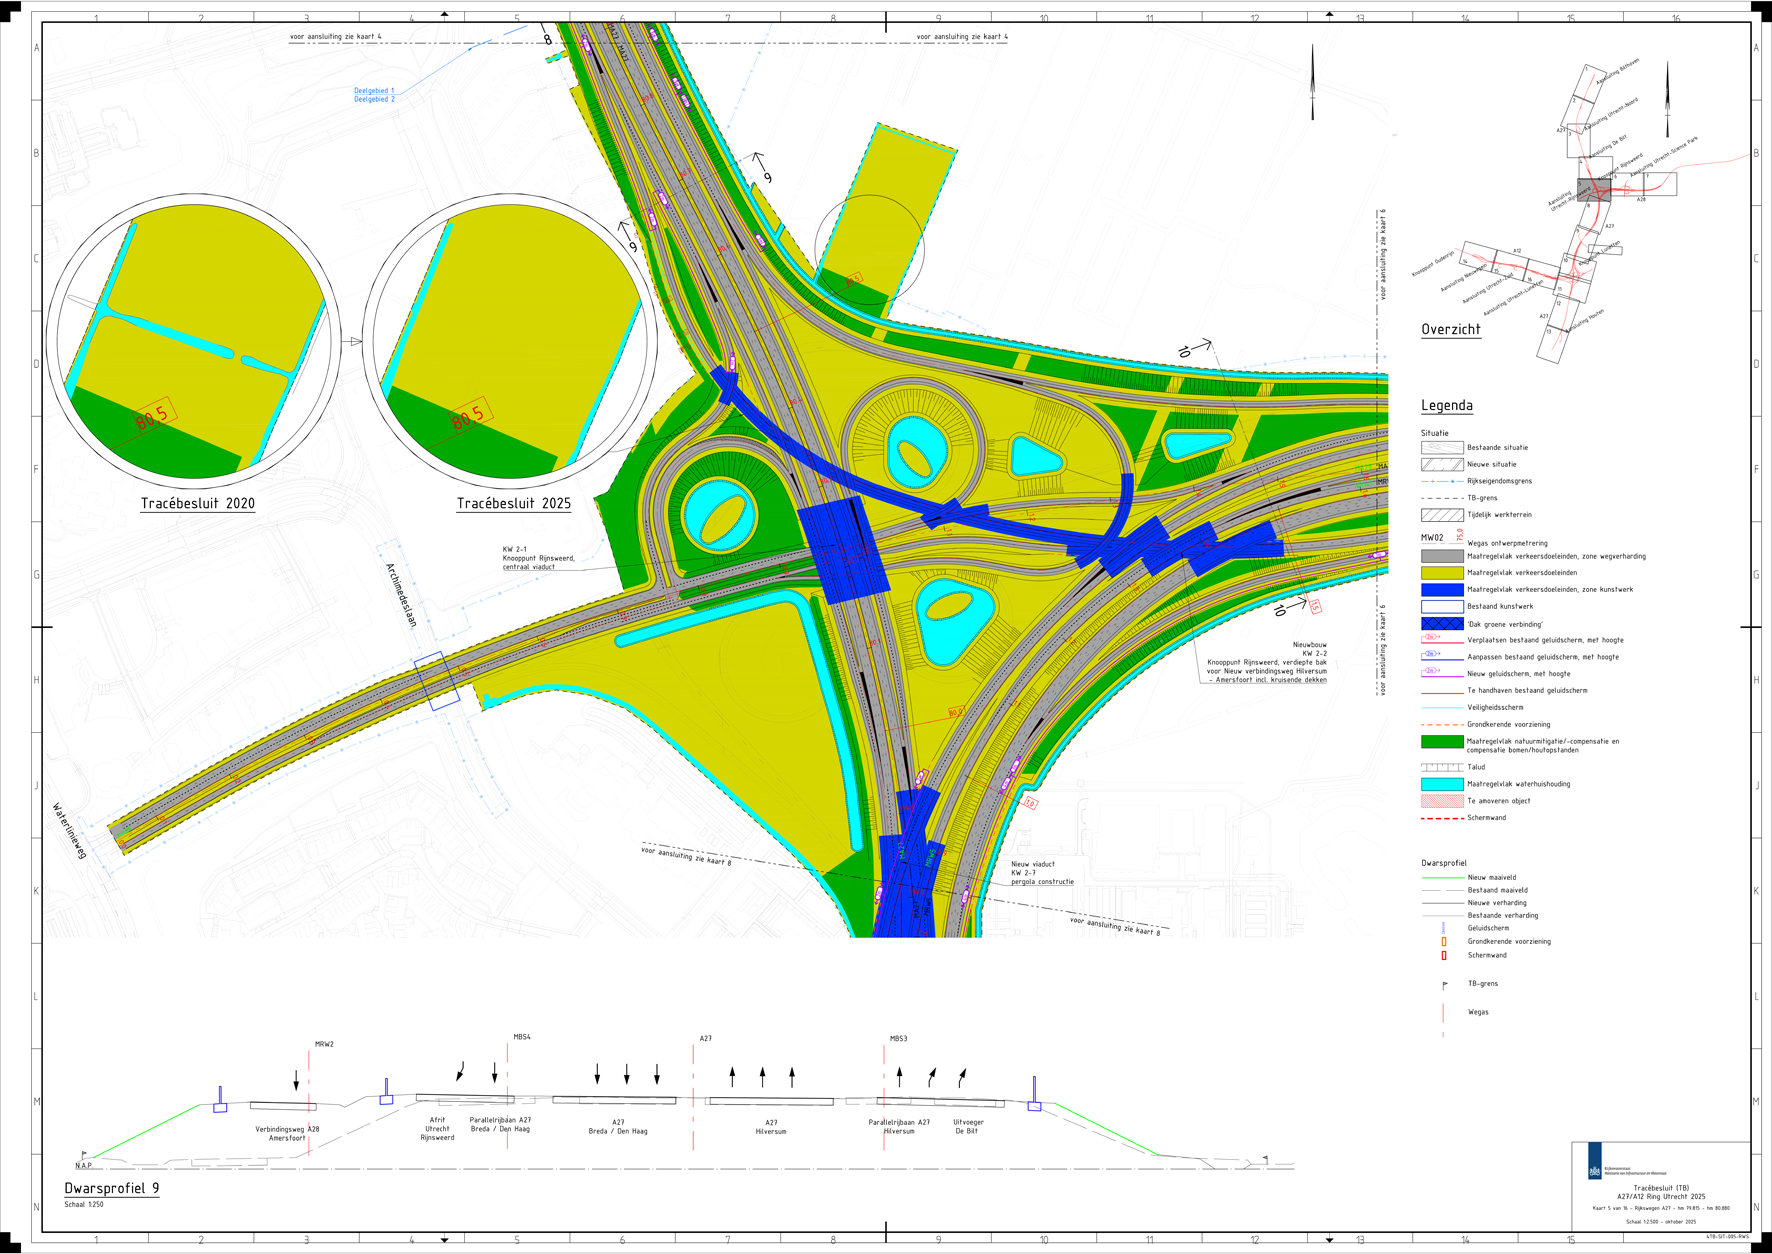Click the 'Te amoveren object' legend swatch

click(x=1441, y=801)
